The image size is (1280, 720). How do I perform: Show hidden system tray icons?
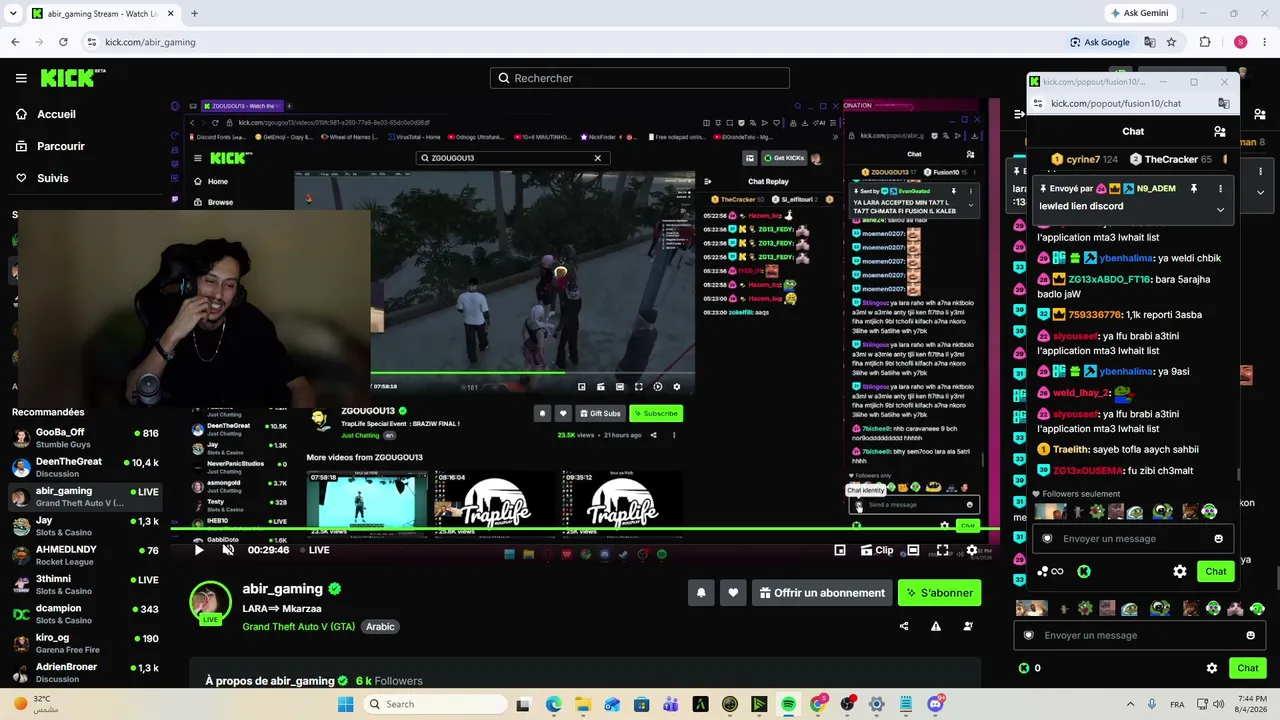(x=1130, y=704)
